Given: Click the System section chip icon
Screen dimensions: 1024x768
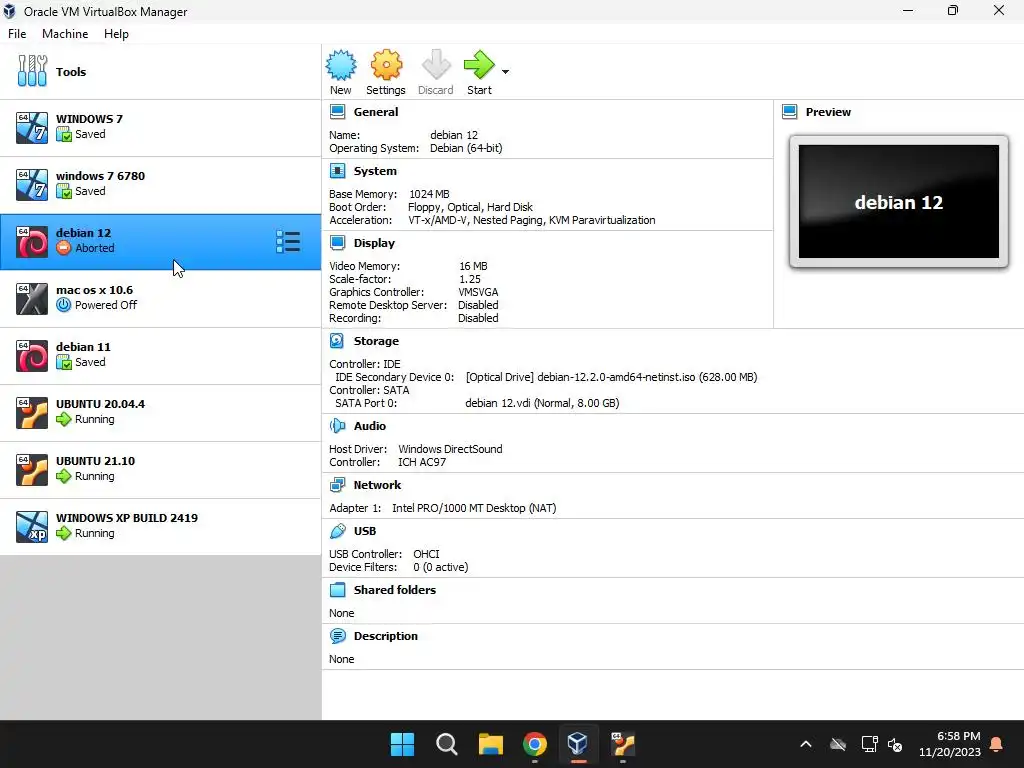Looking at the screenshot, I should point(338,171).
